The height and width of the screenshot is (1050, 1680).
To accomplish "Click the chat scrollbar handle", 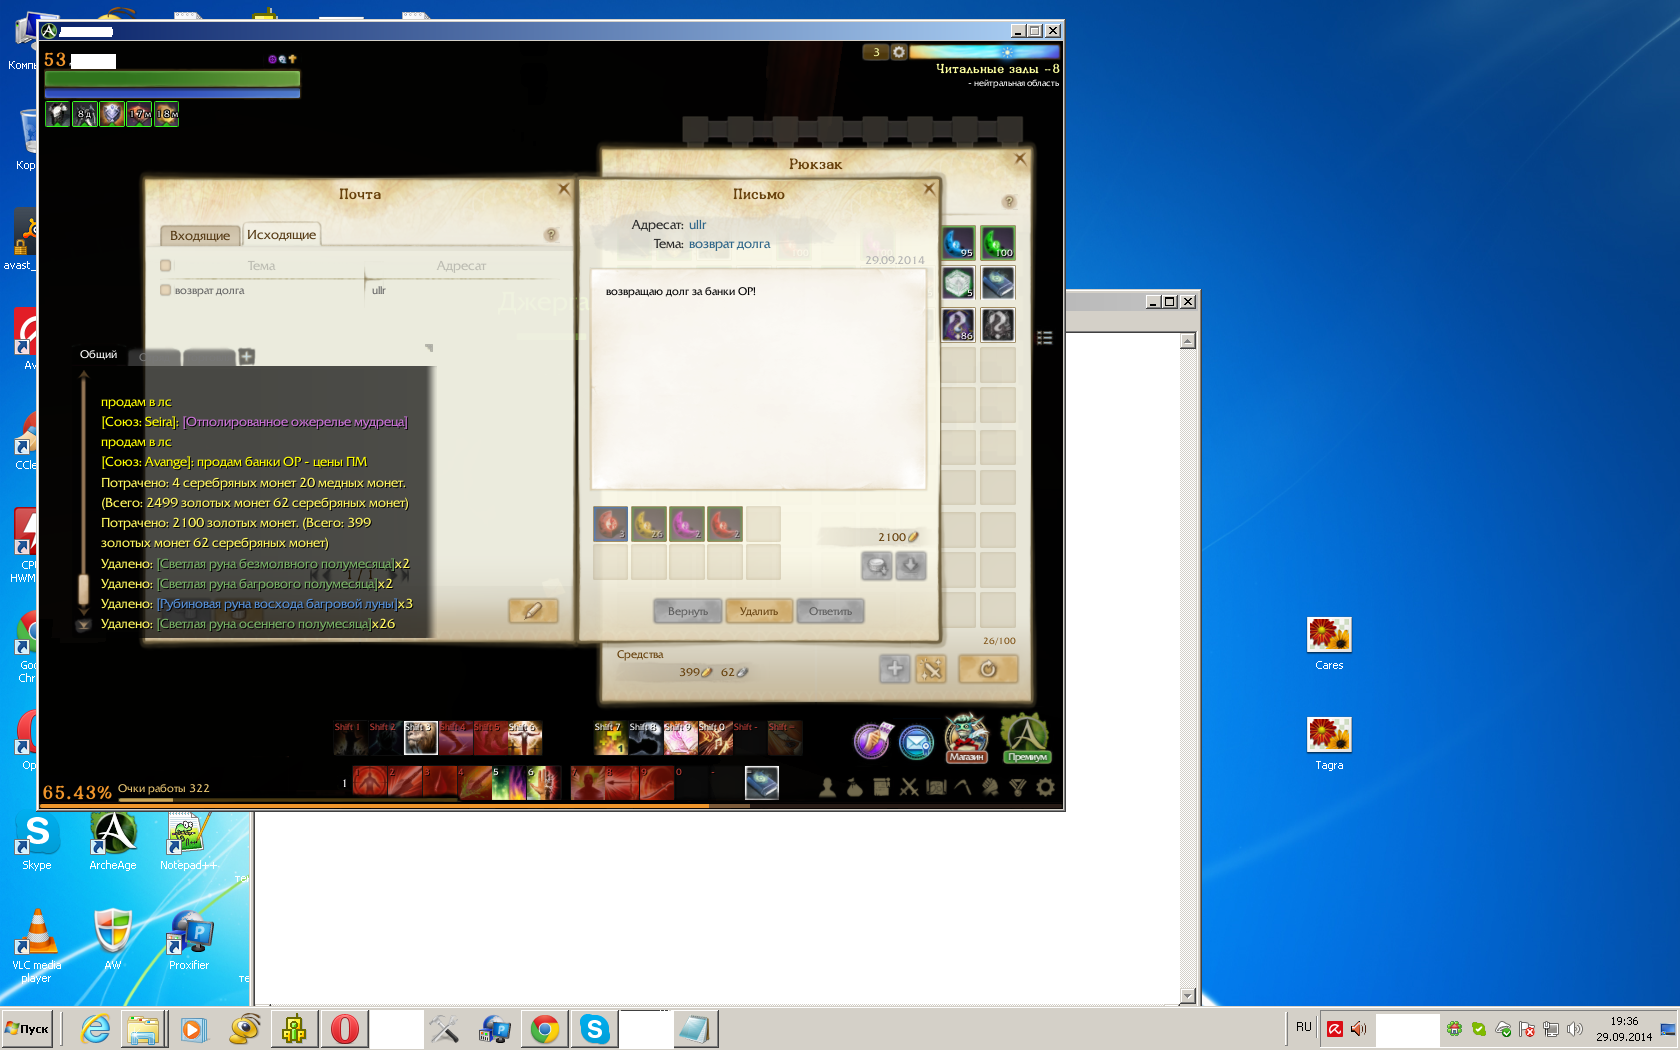I will tap(84, 589).
